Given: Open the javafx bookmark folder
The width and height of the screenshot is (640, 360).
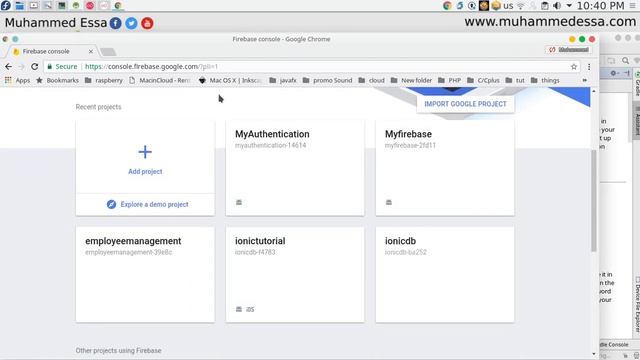Looking at the screenshot, I should click(x=283, y=80).
